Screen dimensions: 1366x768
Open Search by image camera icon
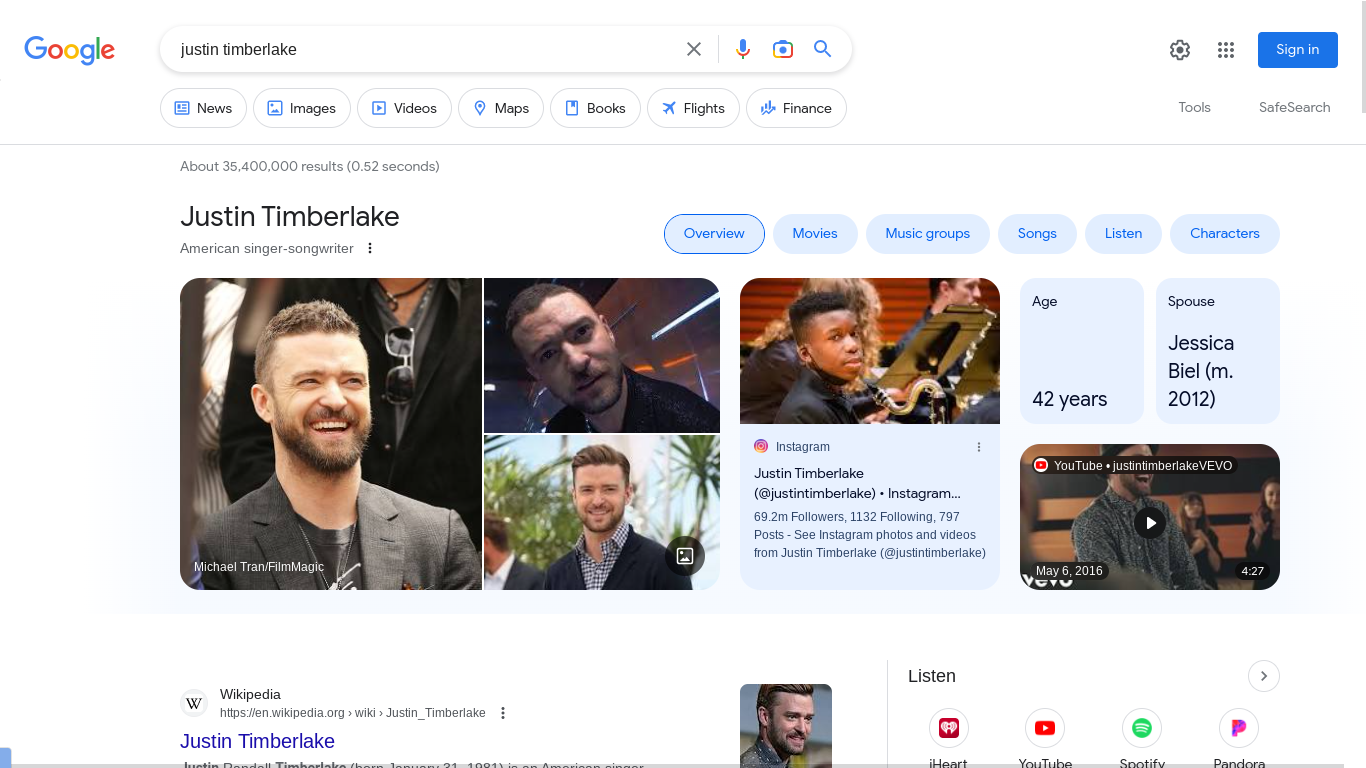click(x=783, y=49)
